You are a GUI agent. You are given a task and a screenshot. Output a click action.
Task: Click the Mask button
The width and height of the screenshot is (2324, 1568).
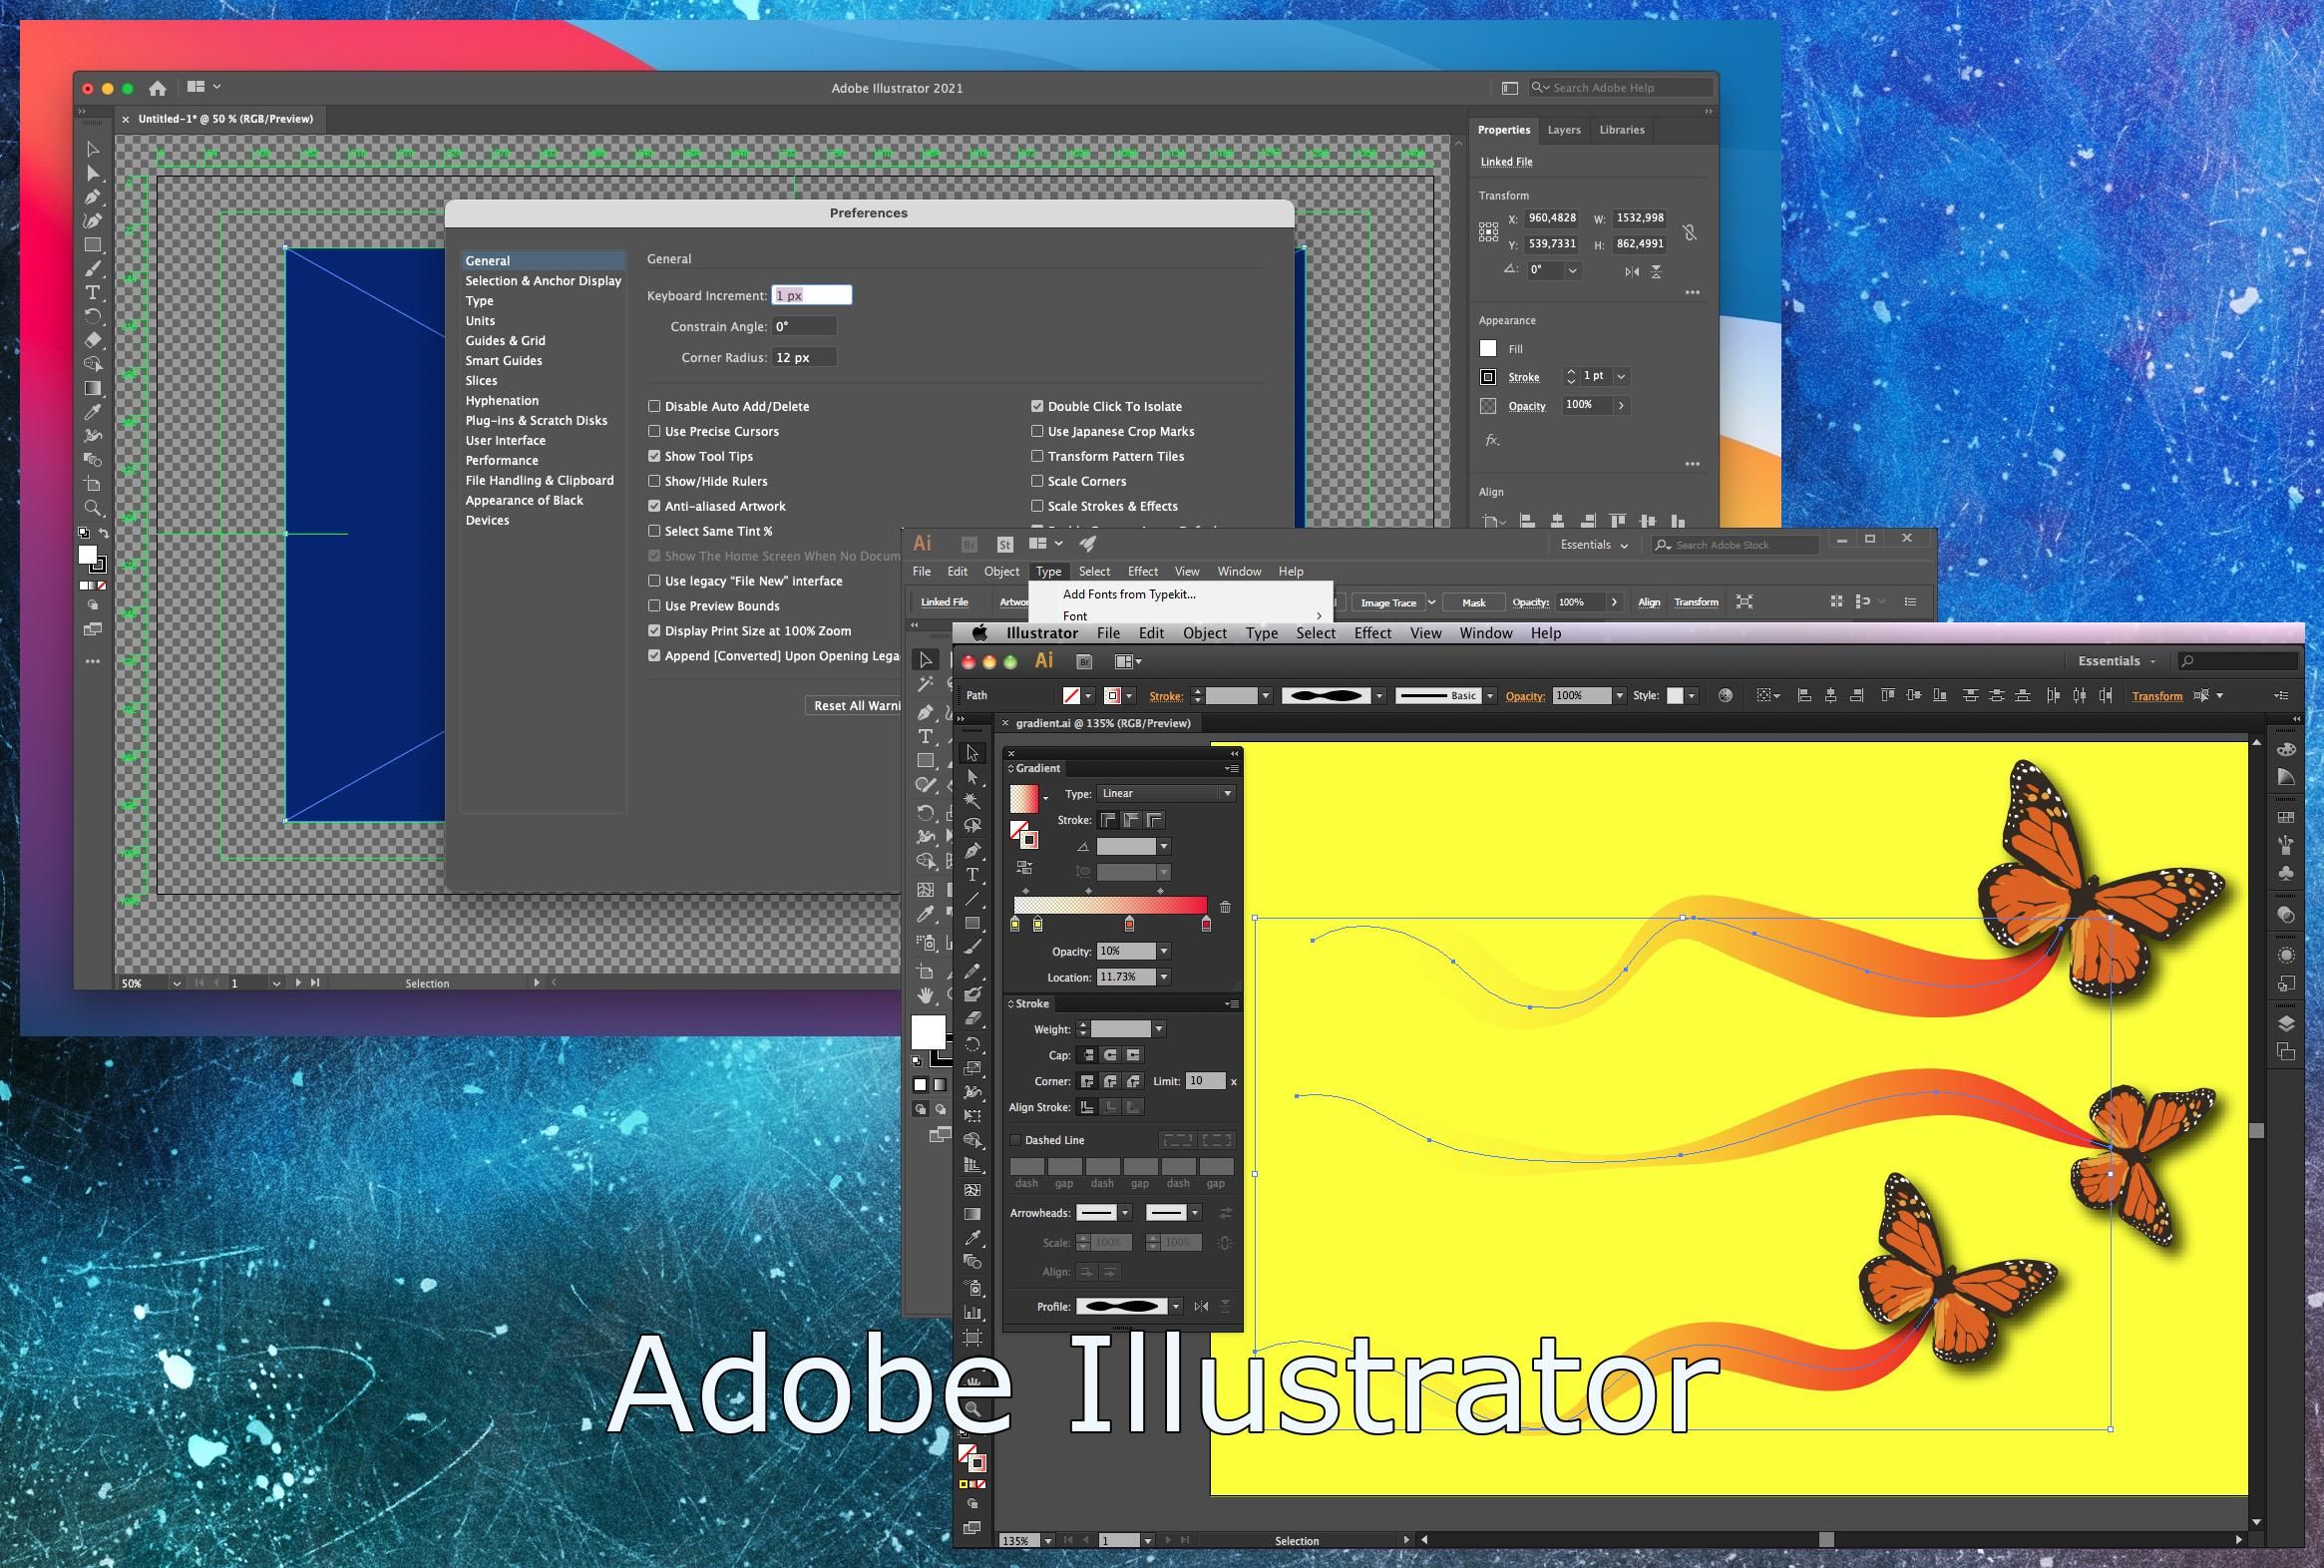coord(1473,602)
